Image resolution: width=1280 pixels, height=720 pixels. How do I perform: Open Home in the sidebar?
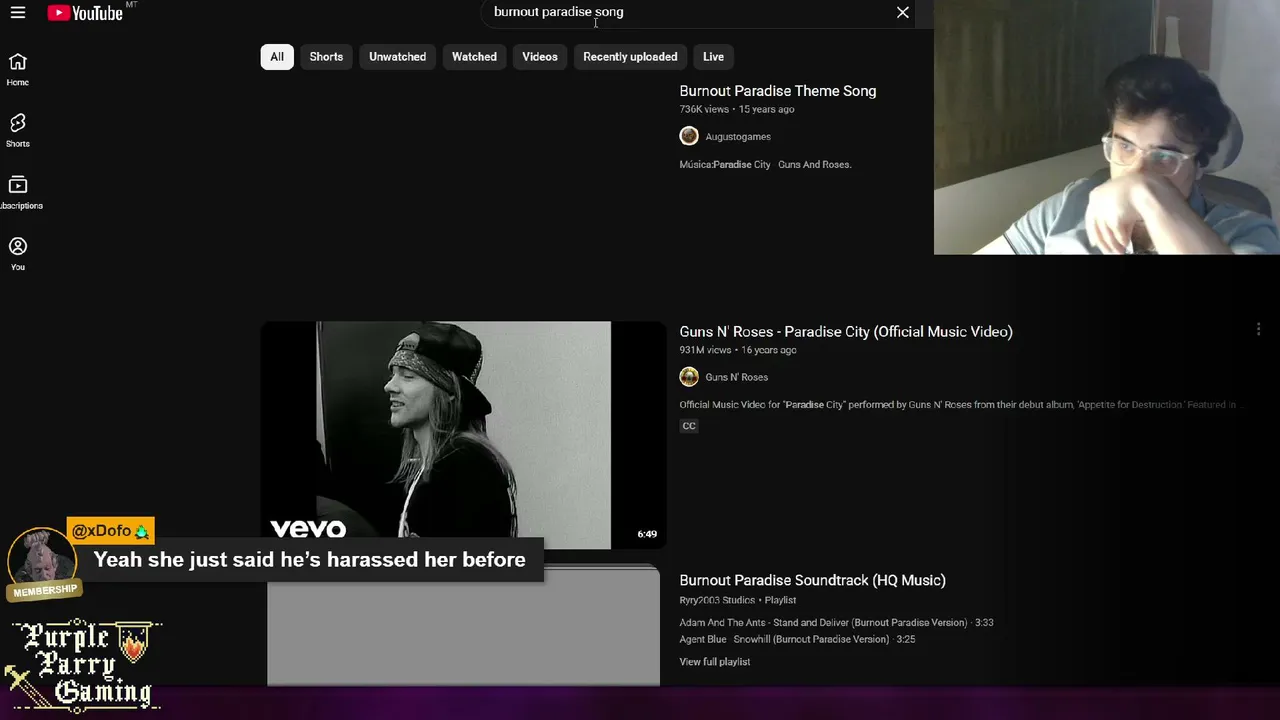tap(18, 70)
